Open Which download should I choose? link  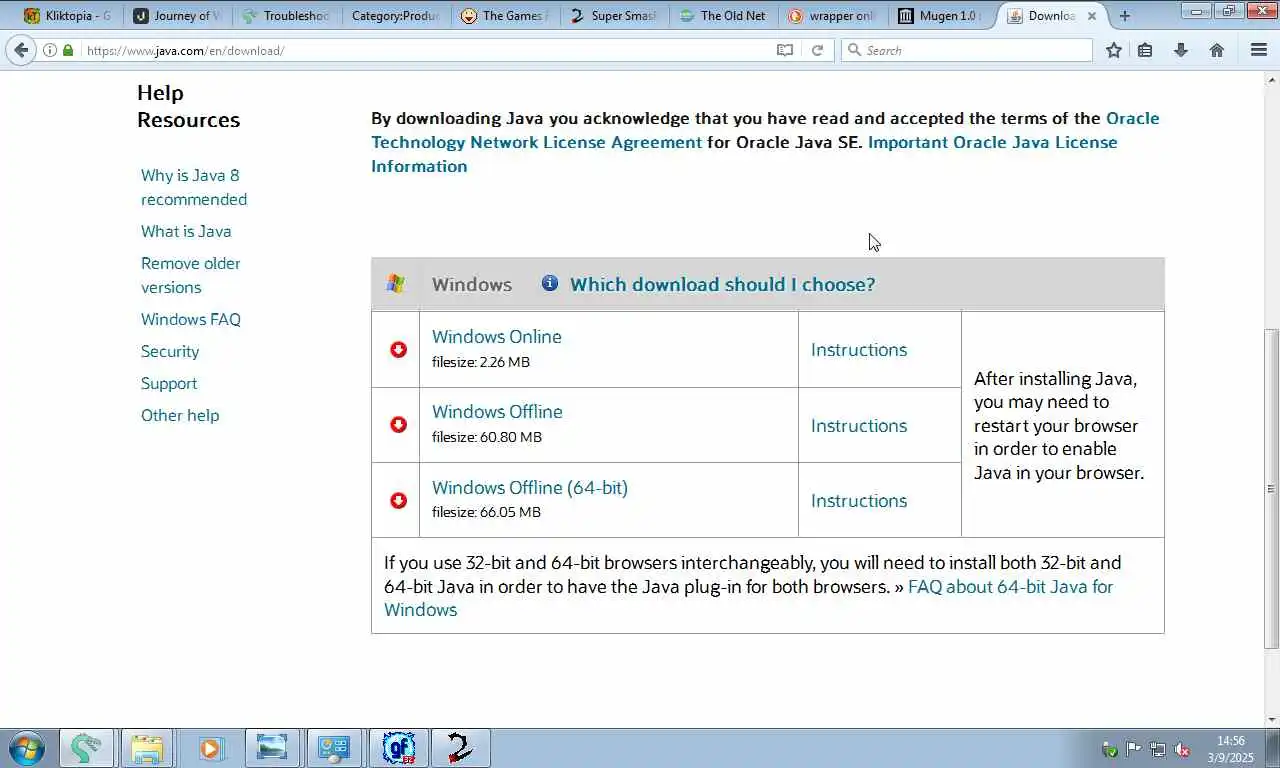(722, 285)
